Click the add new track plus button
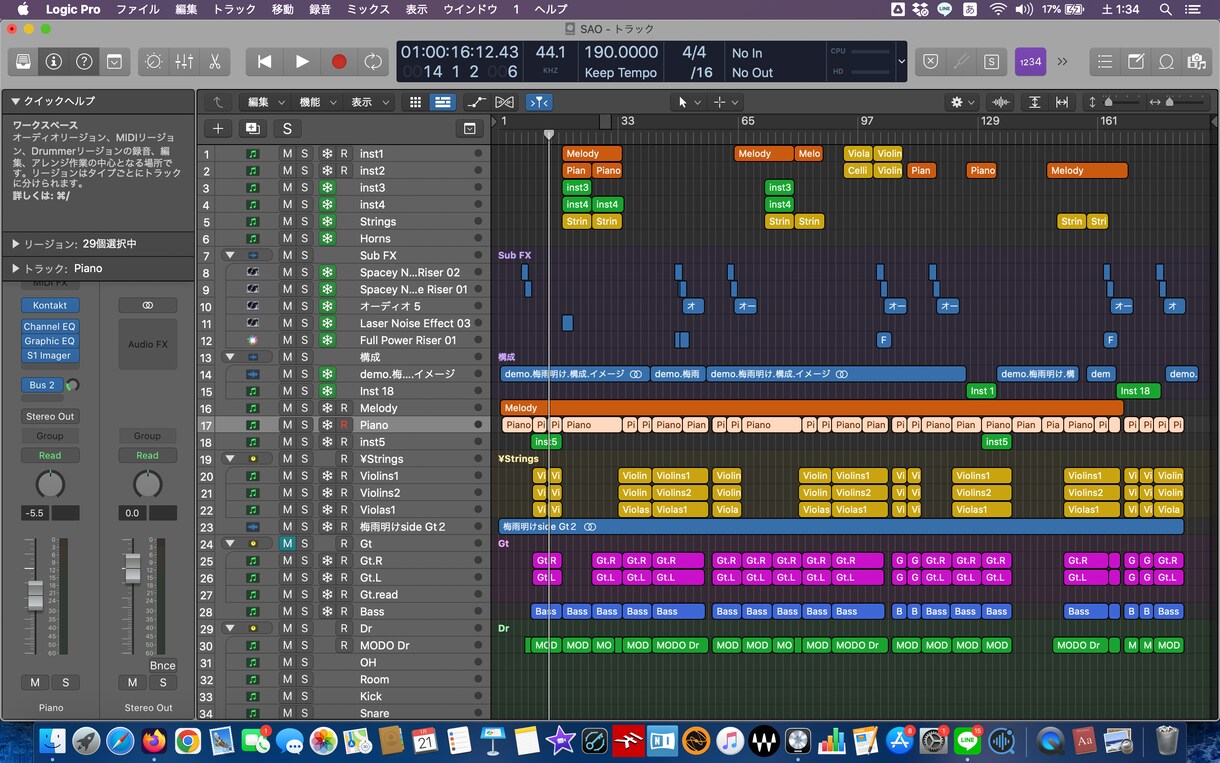This screenshot has height=763, width=1220. point(218,128)
